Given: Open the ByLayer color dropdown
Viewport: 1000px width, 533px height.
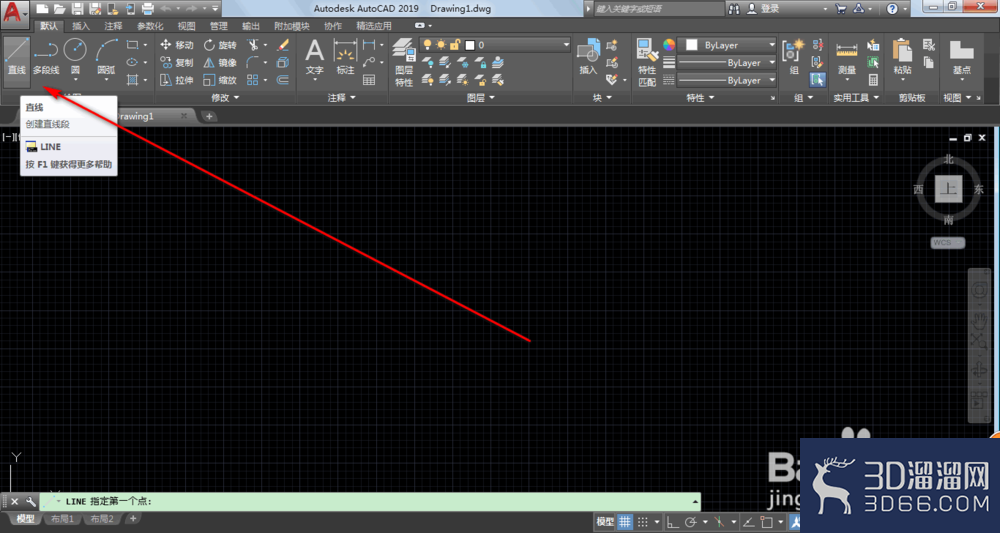Looking at the screenshot, I should 726,45.
